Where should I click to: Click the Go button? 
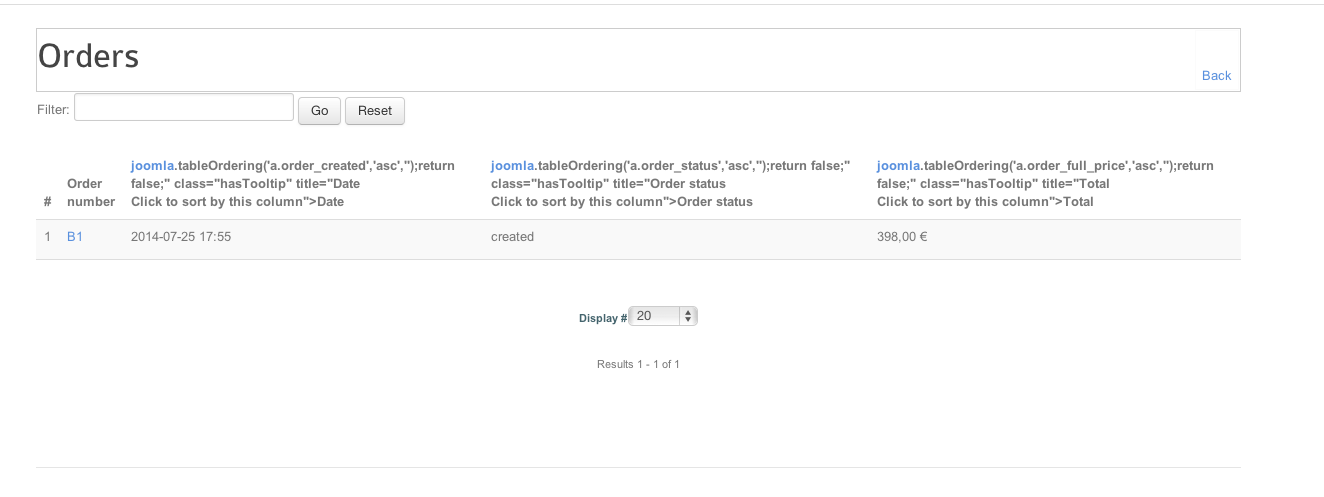(x=320, y=110)
